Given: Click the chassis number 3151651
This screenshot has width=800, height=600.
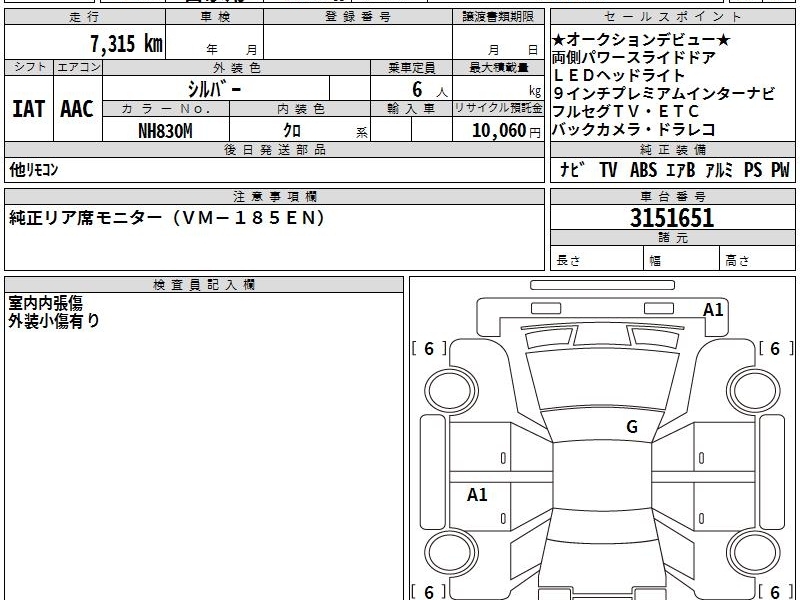Looking at the screenshot, I should pos(672,218).
